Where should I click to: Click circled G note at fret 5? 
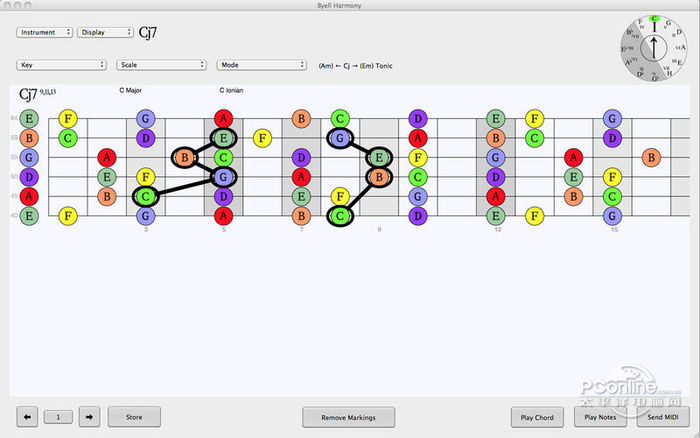[223, 177]
